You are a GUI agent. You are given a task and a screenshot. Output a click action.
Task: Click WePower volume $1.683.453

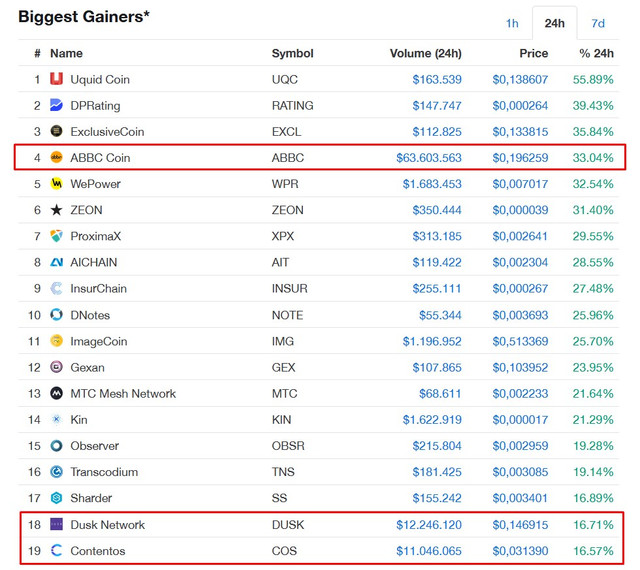pyautogui.click(x=432, y=184)
